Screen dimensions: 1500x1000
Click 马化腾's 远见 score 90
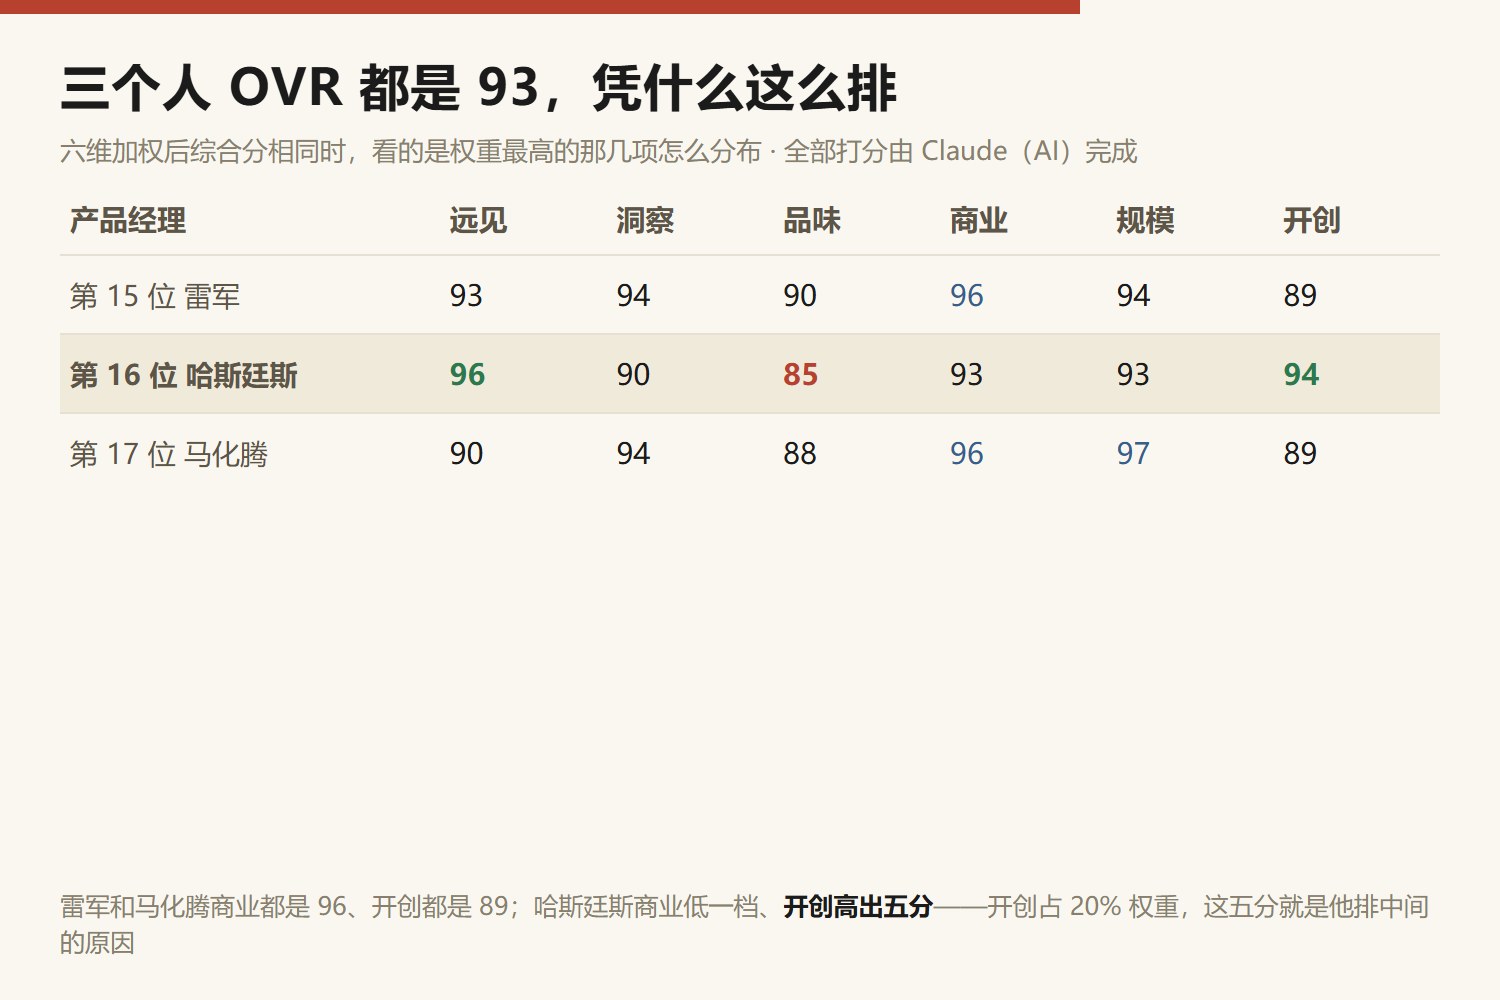(x=466, y=454)
